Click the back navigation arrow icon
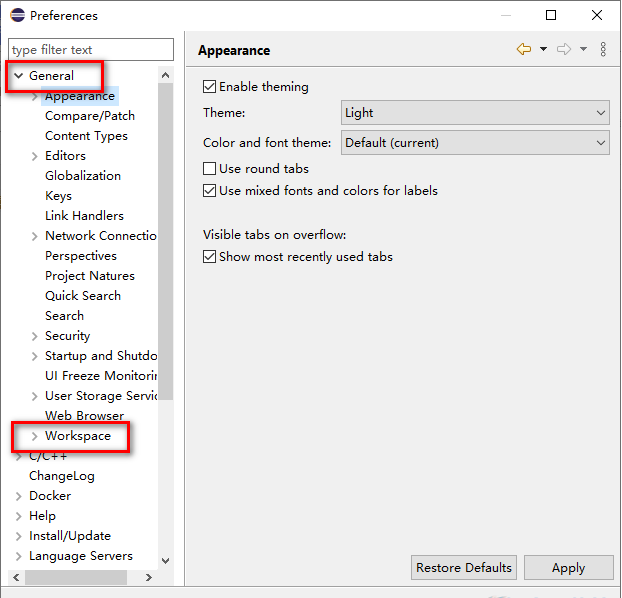This screenshot has width=622, height=598. [523, 50]
